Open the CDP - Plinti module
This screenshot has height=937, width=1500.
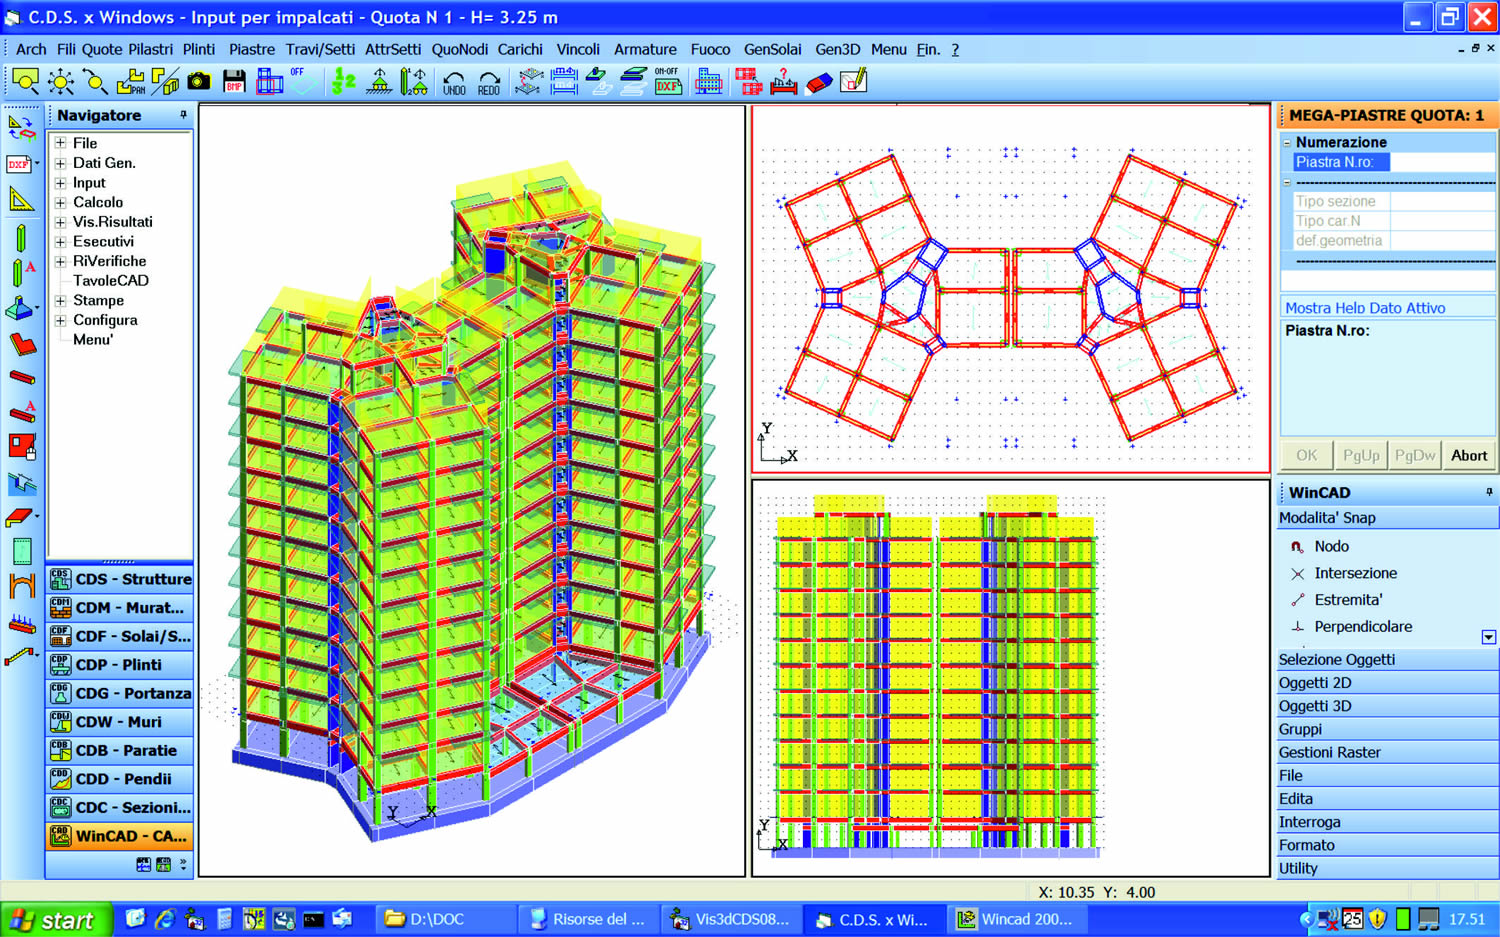pos(120,665)
